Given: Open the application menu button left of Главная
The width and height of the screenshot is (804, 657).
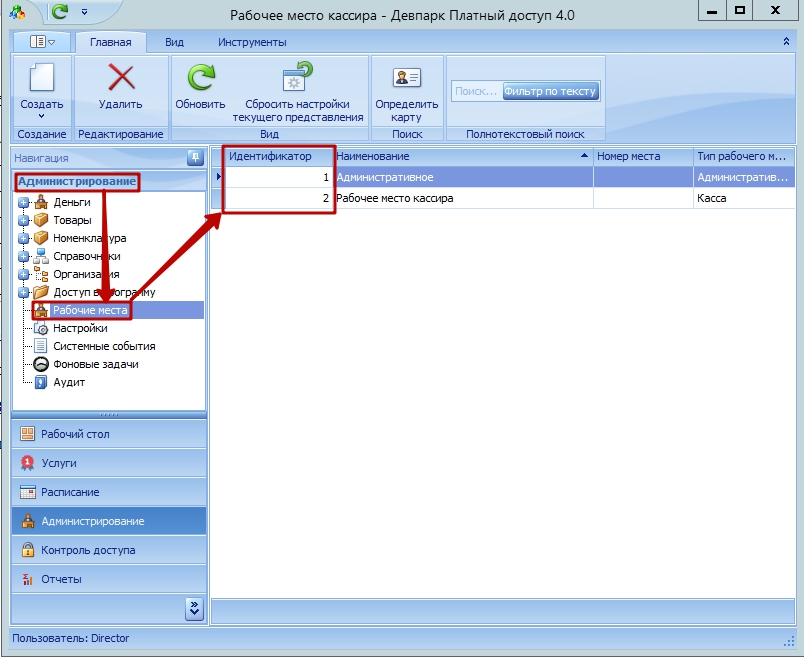Looking at the screenshot, I should 42,42.
